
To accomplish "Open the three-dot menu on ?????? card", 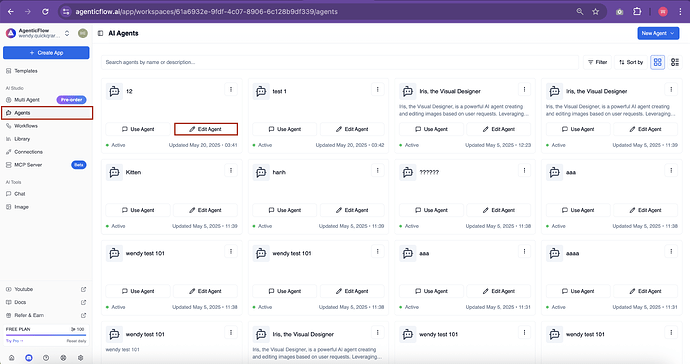I will pos(524,171).
